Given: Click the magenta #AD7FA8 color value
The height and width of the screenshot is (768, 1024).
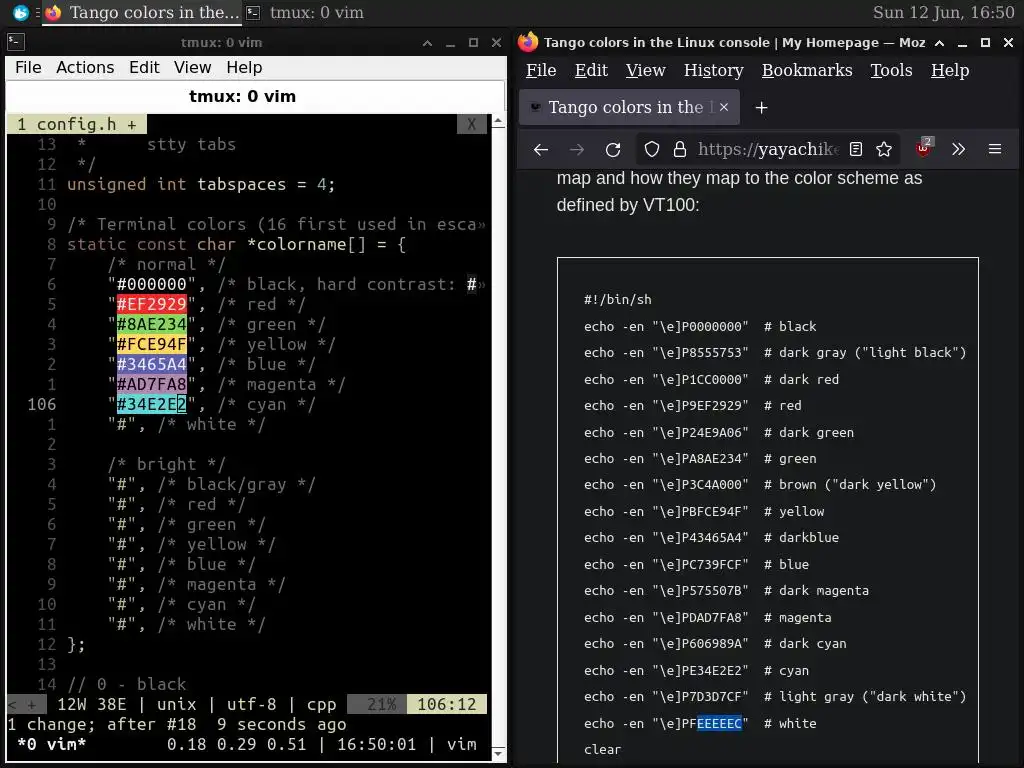Looking at the screenshot, I should (152, 384).
